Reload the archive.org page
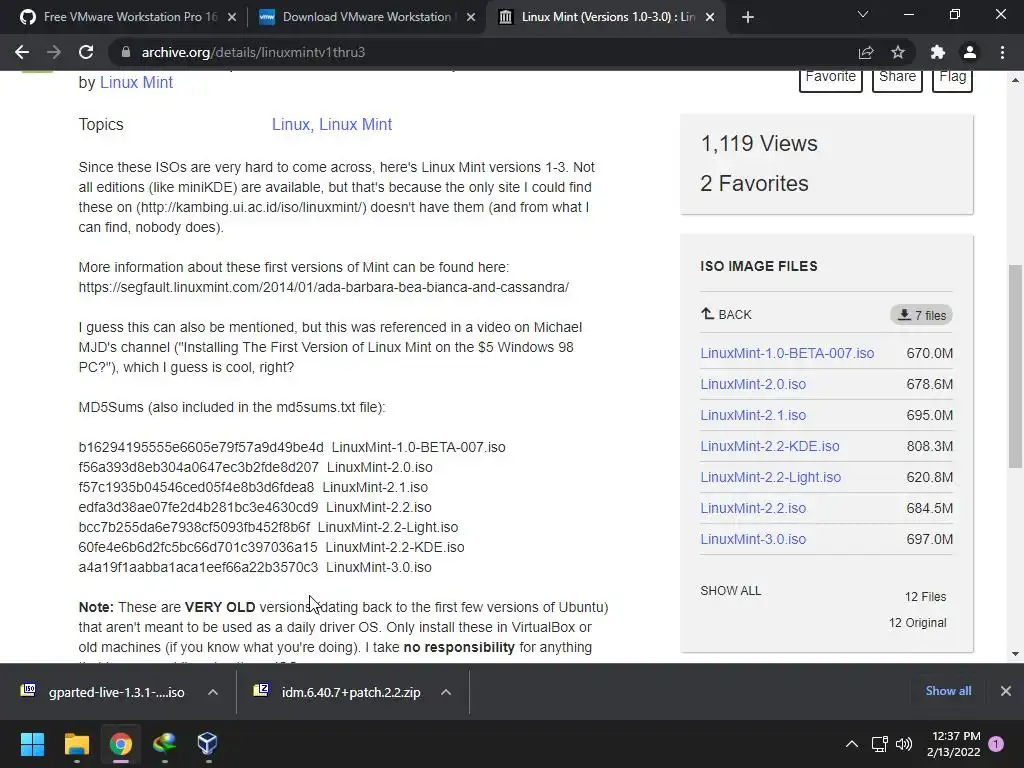The width and height of the screenshot is (1024, 768). click(x=86, y=52)
